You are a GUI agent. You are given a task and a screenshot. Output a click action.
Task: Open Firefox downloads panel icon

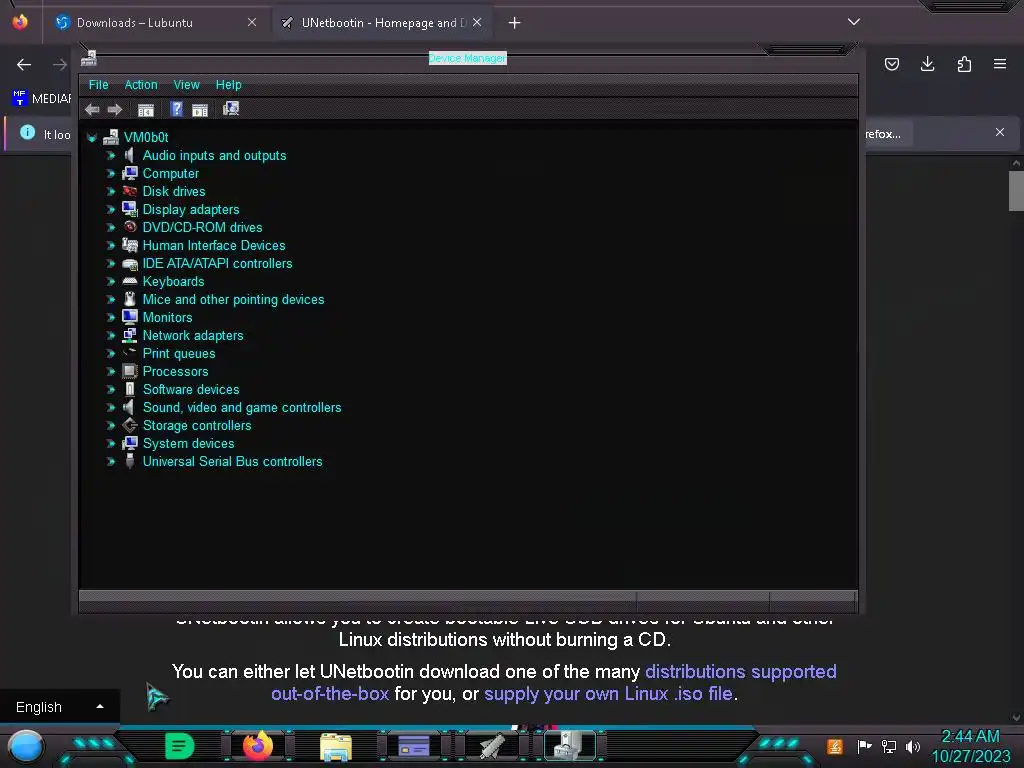point(927,64)
